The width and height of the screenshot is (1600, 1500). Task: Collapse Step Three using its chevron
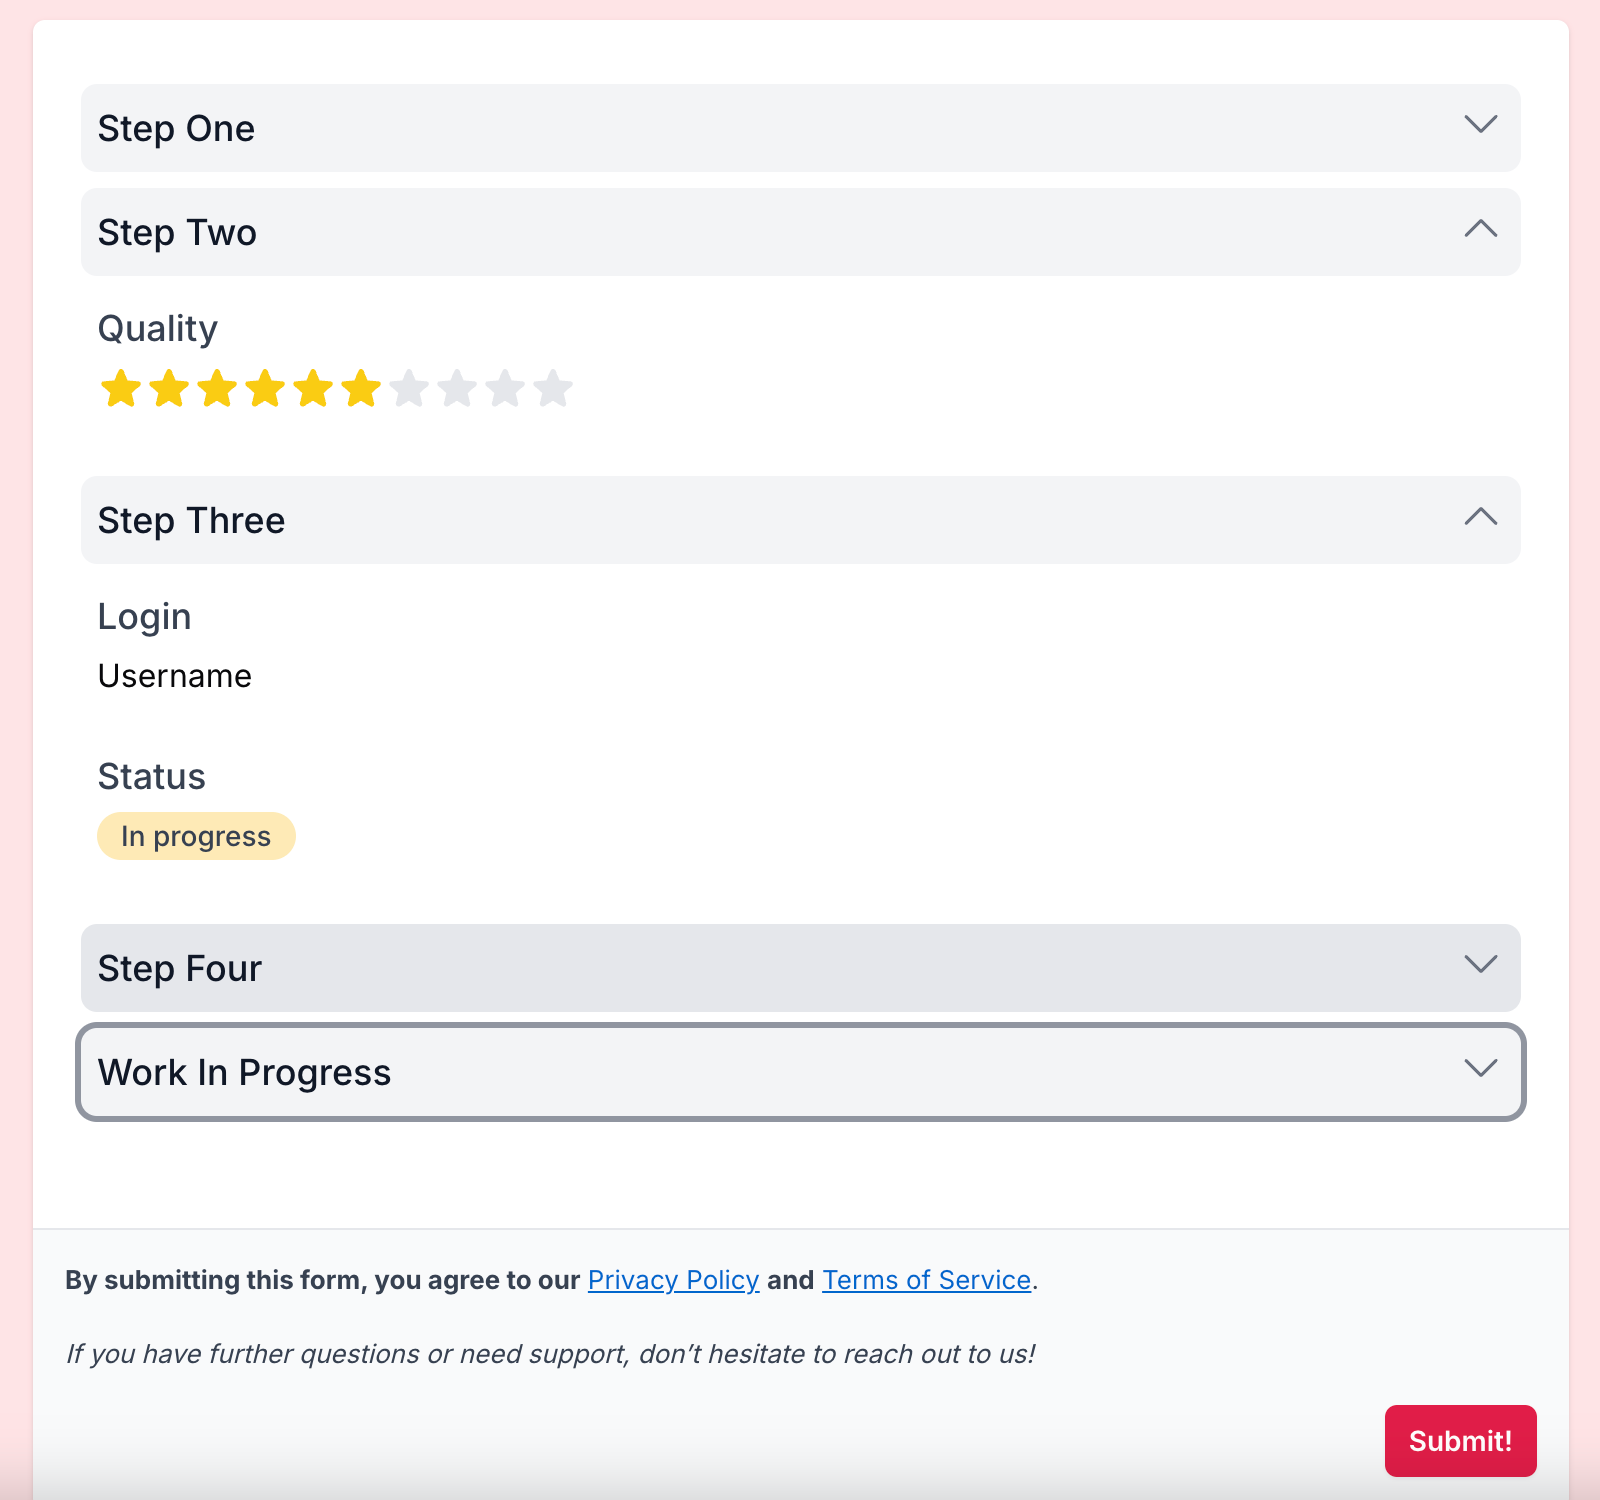tap(1481, 517)
